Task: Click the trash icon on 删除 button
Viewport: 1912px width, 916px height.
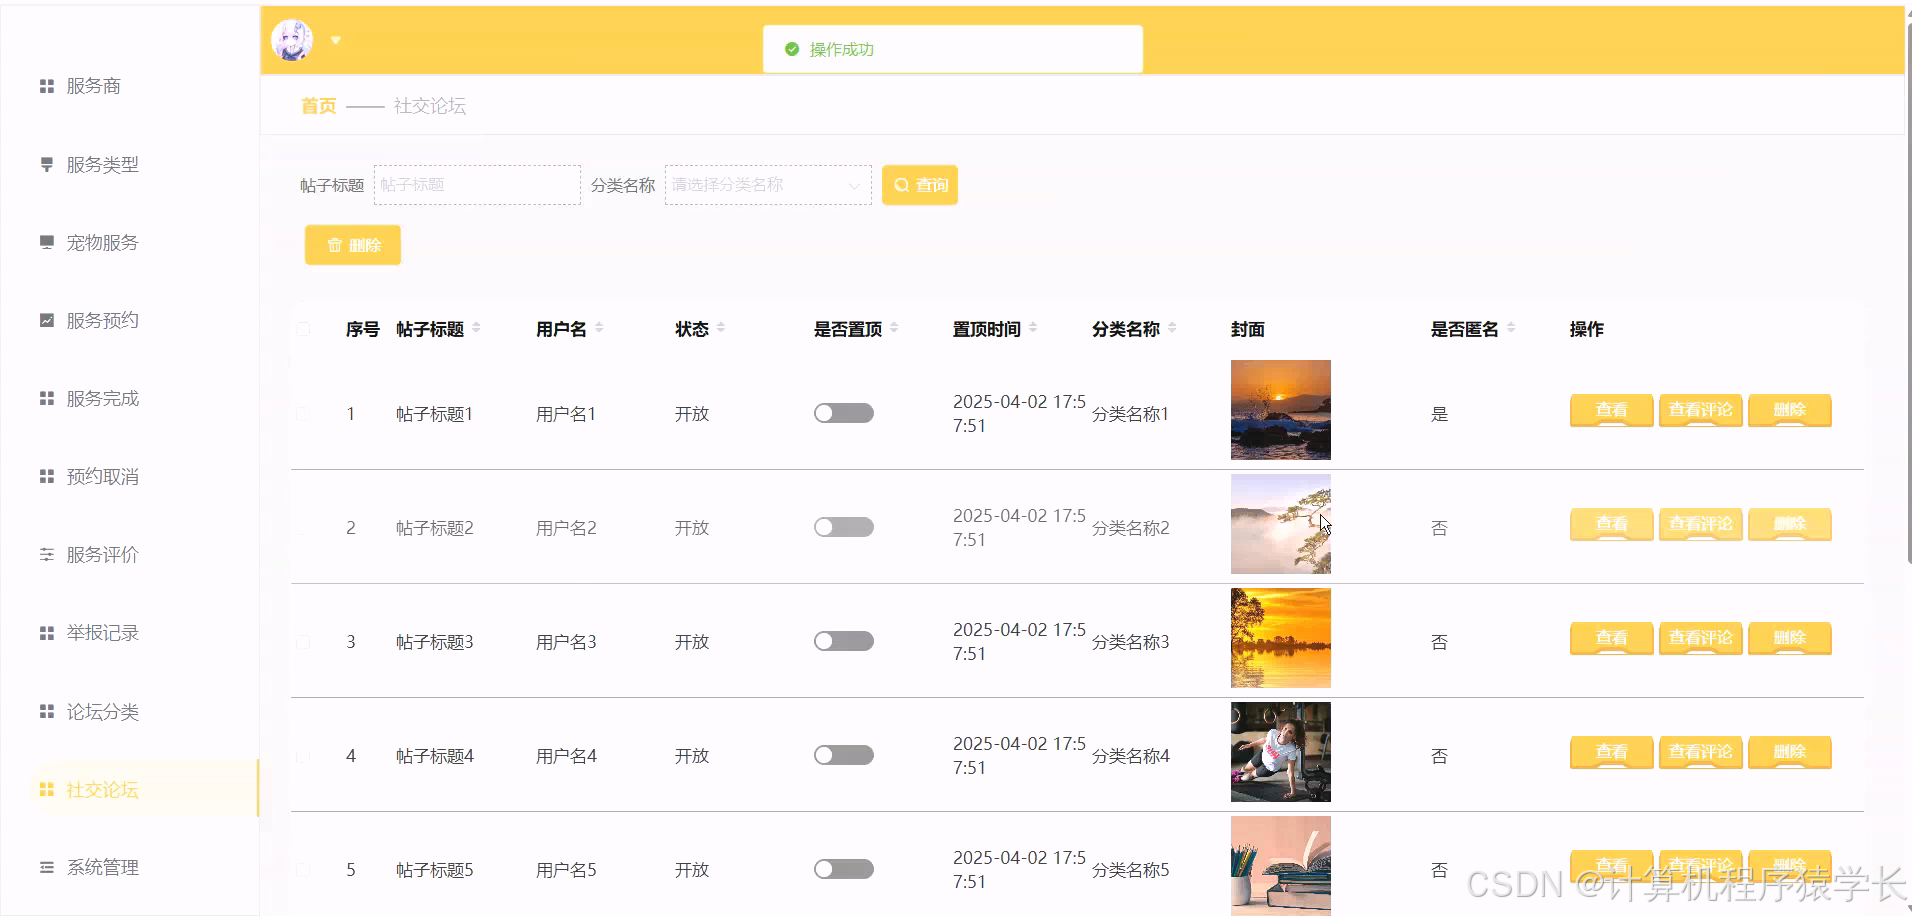Action: [x=334, y=245]
